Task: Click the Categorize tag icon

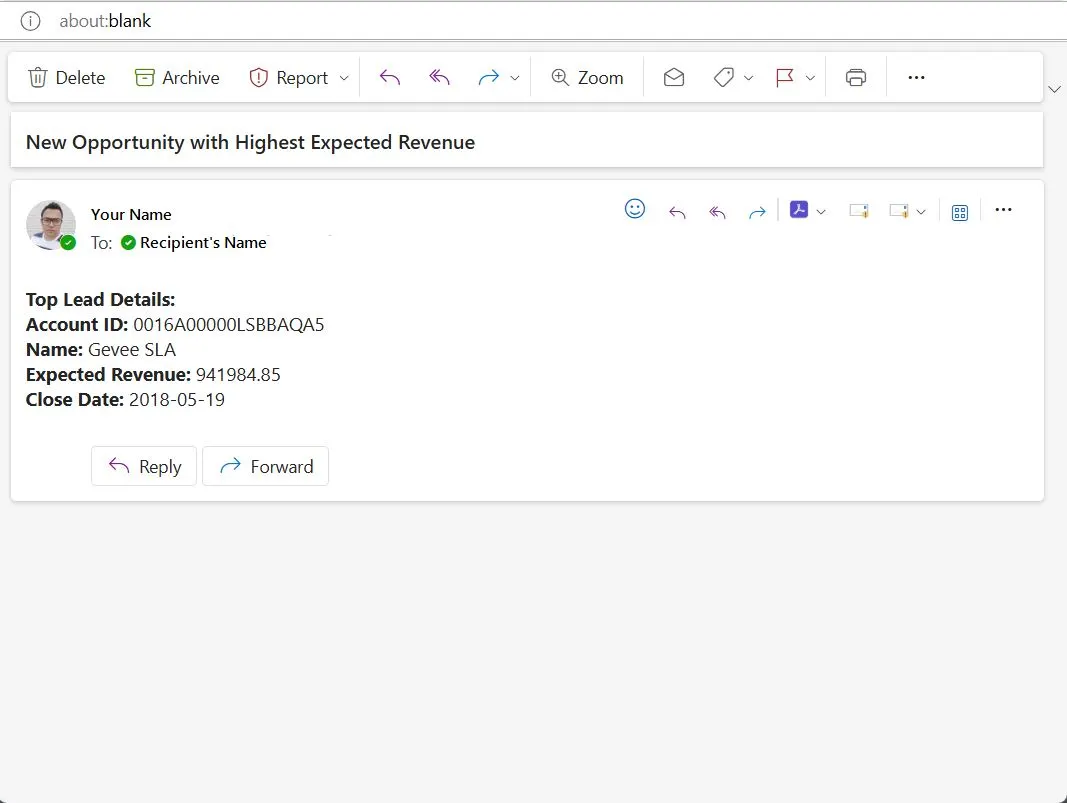Action: (724, 78)
